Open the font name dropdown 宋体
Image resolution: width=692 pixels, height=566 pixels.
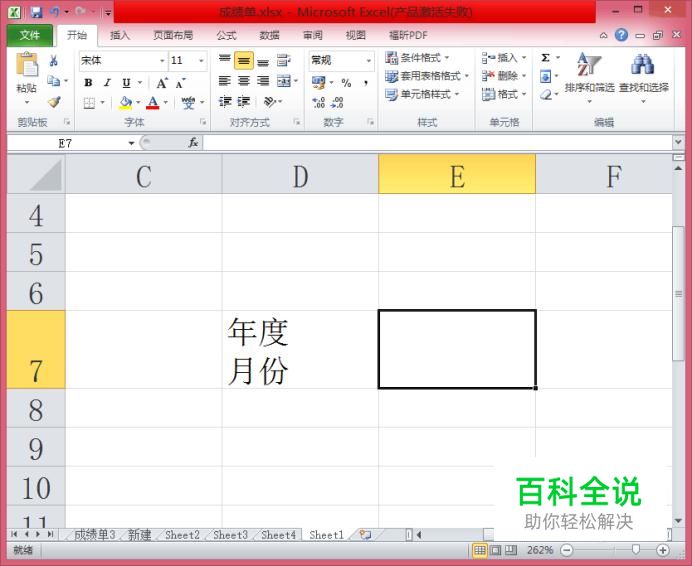click(x=162, y=60)
